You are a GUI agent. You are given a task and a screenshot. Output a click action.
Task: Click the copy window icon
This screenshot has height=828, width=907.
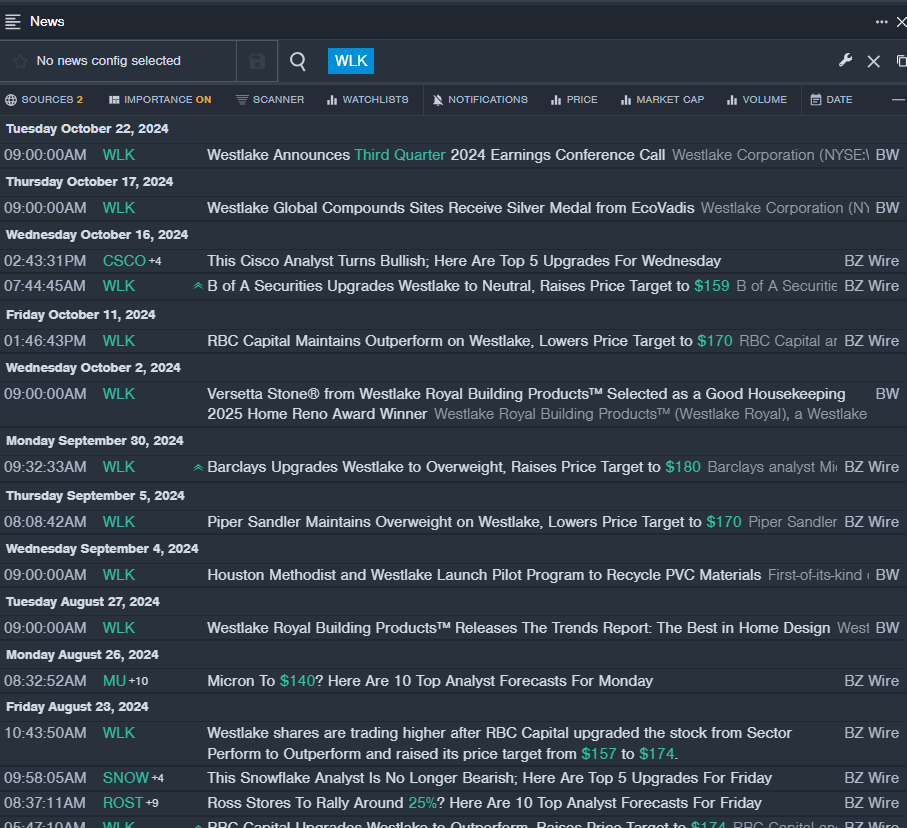(x=901, y=61)
